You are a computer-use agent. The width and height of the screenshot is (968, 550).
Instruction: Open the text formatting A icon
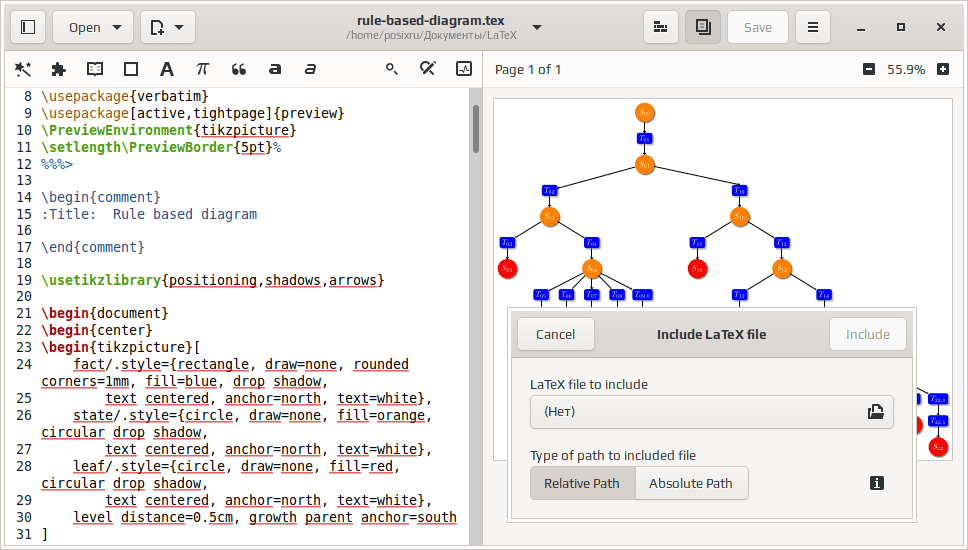coord(167,69)
